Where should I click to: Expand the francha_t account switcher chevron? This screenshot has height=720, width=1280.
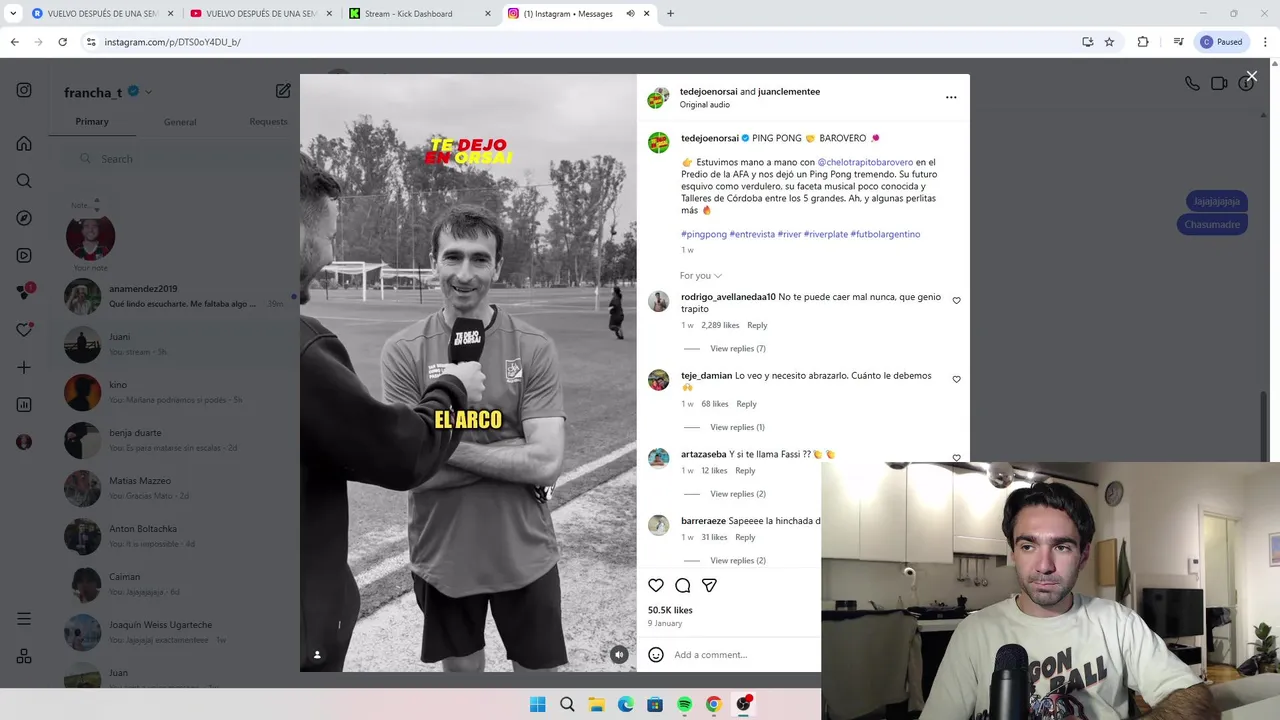pyautogui.click(x=148, y=92)
